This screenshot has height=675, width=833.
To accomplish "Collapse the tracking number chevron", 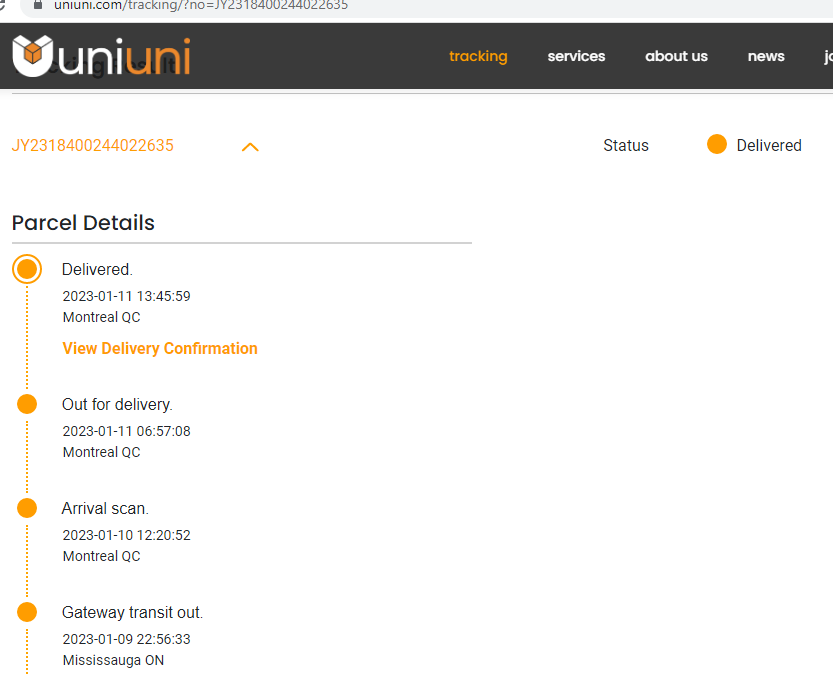I will click(250, 147).
